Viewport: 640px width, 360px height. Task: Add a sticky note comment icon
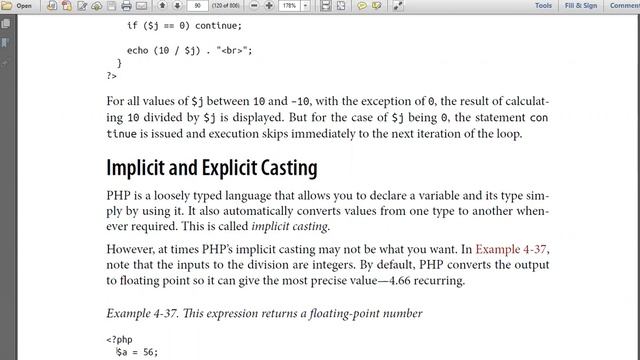(362, 6)
